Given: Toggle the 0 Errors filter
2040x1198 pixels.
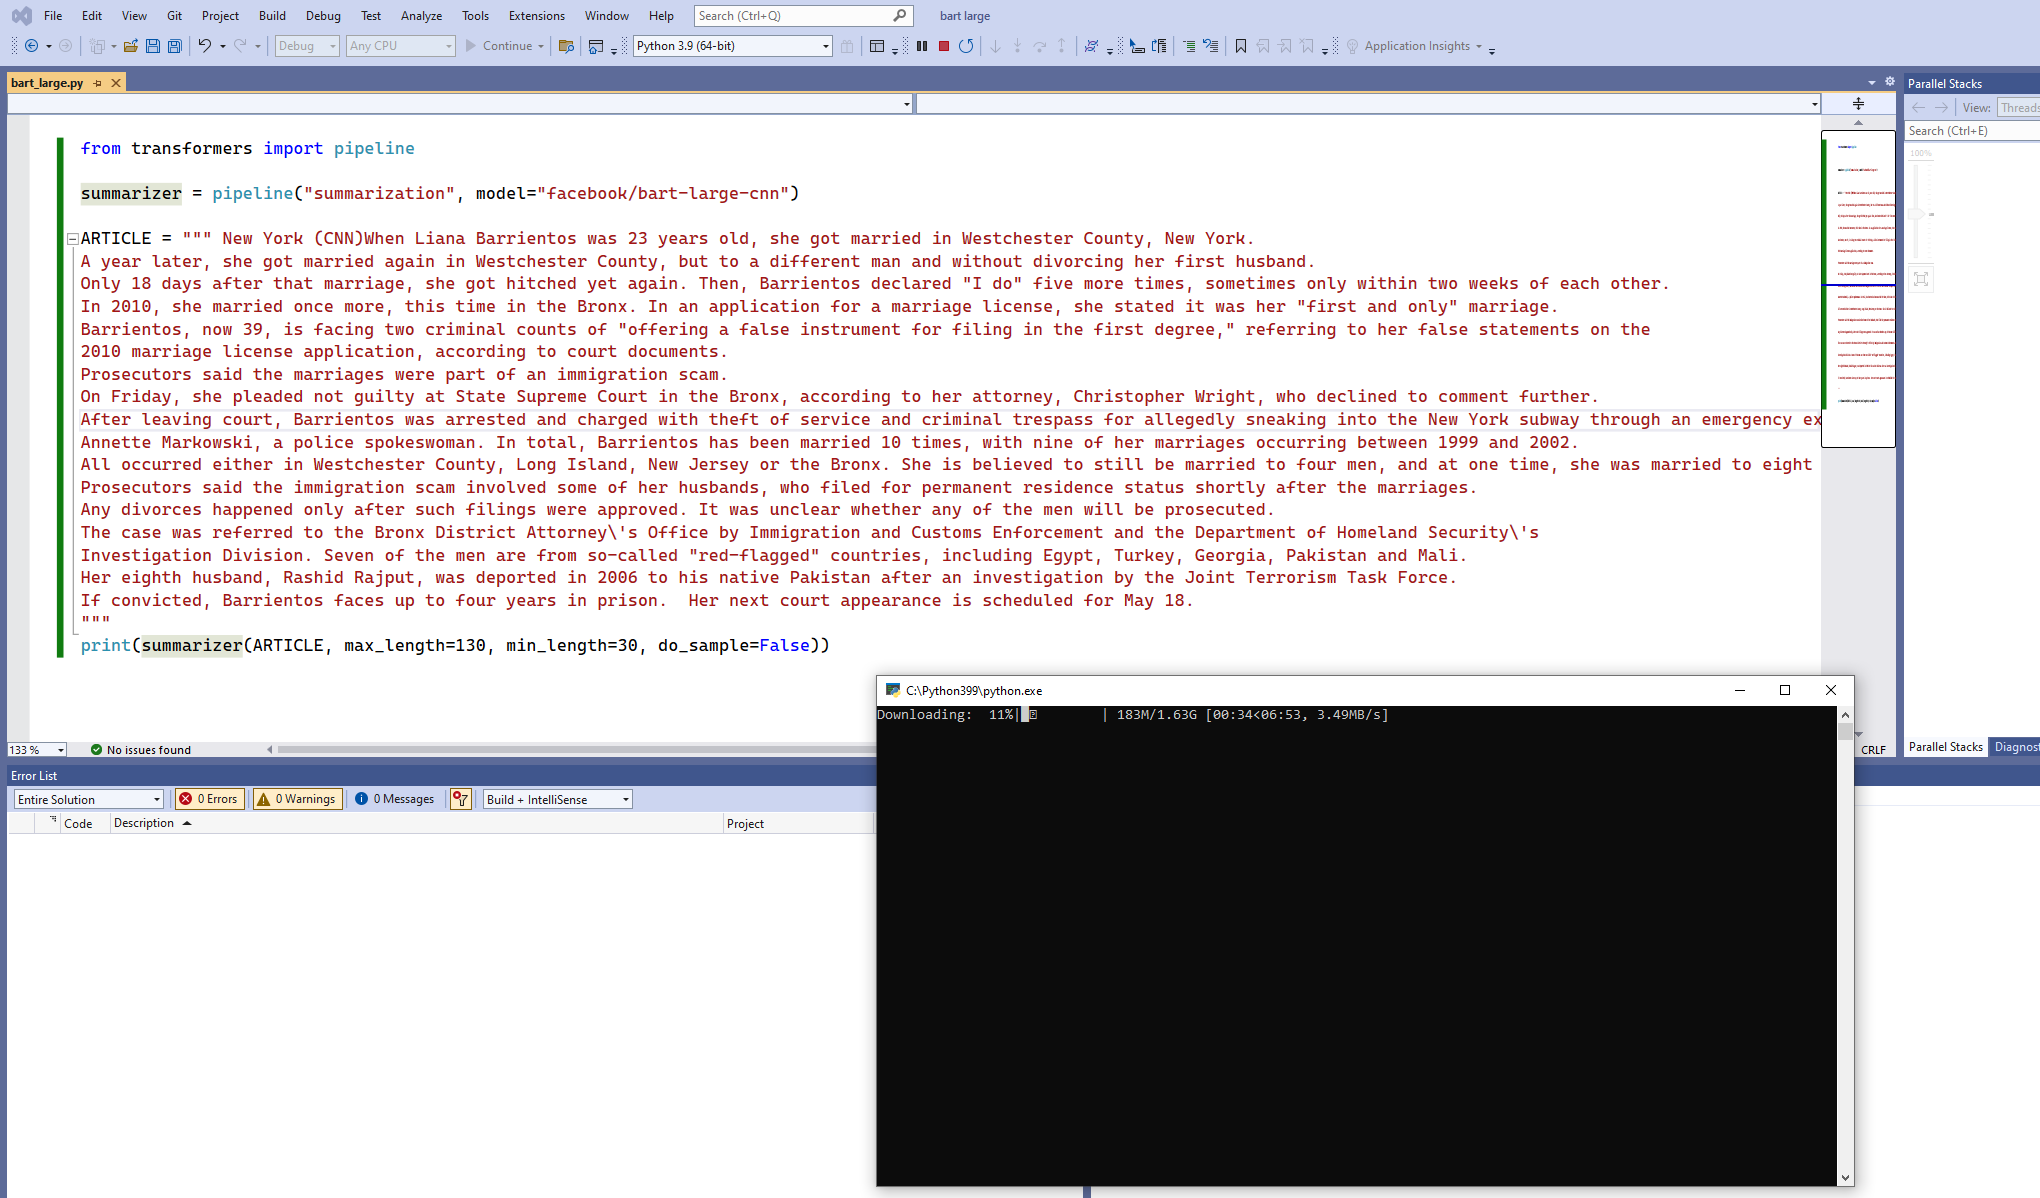Looking at the screenshot, I should [x=210, y=799].
